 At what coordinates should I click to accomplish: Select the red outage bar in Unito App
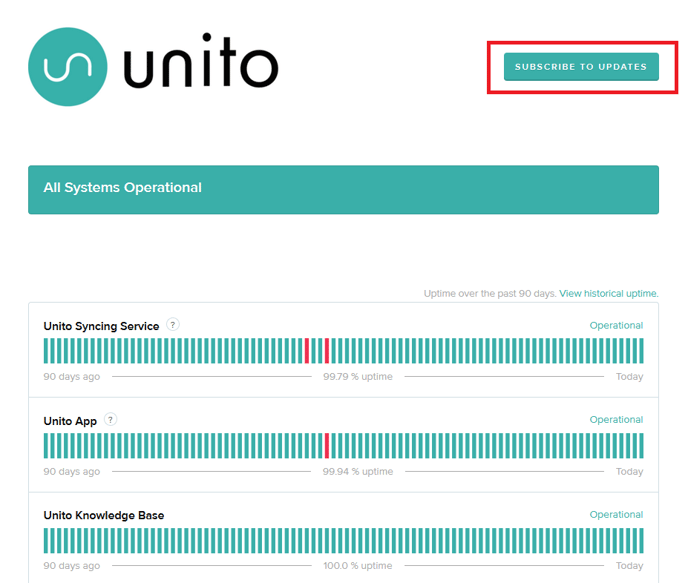[x=327, y=445]
